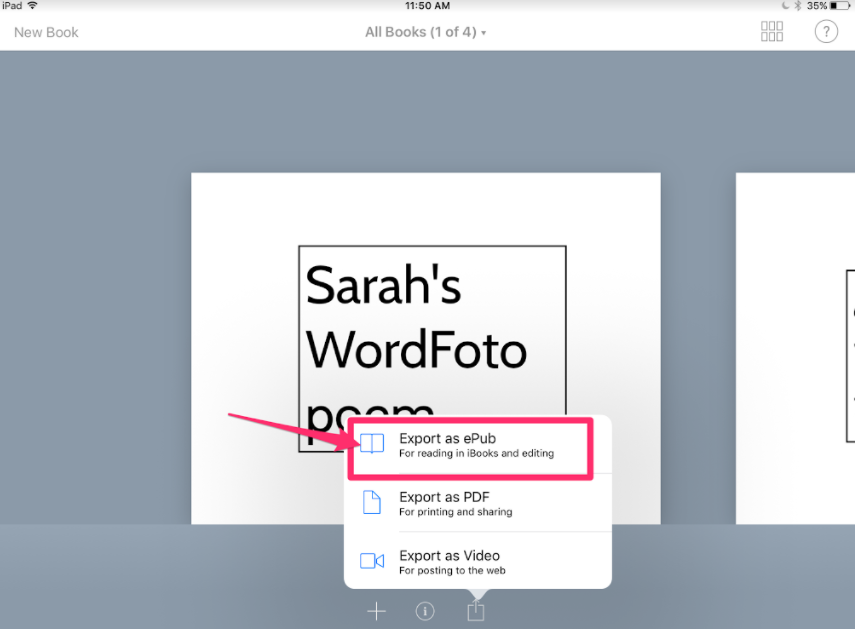Click the plus icon to add a book
Viewport: 855px width, 629px height.
point(376,611)
